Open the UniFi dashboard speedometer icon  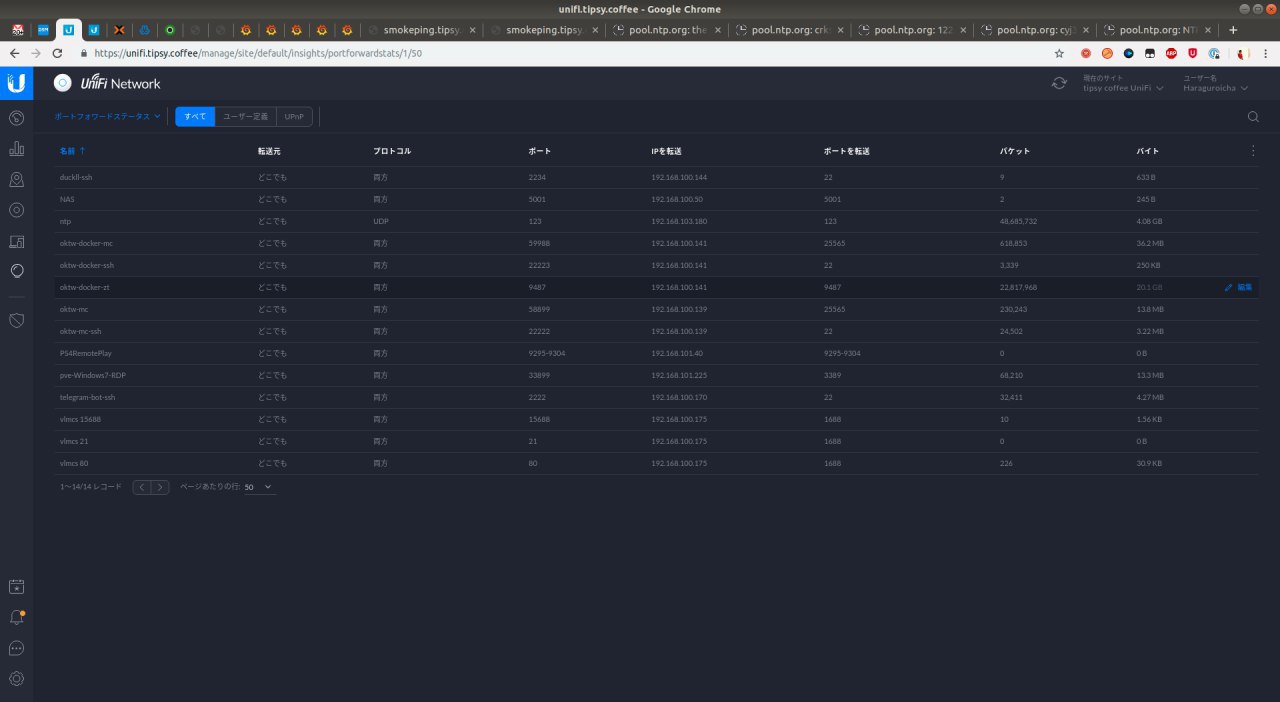[x=16, y=119]
